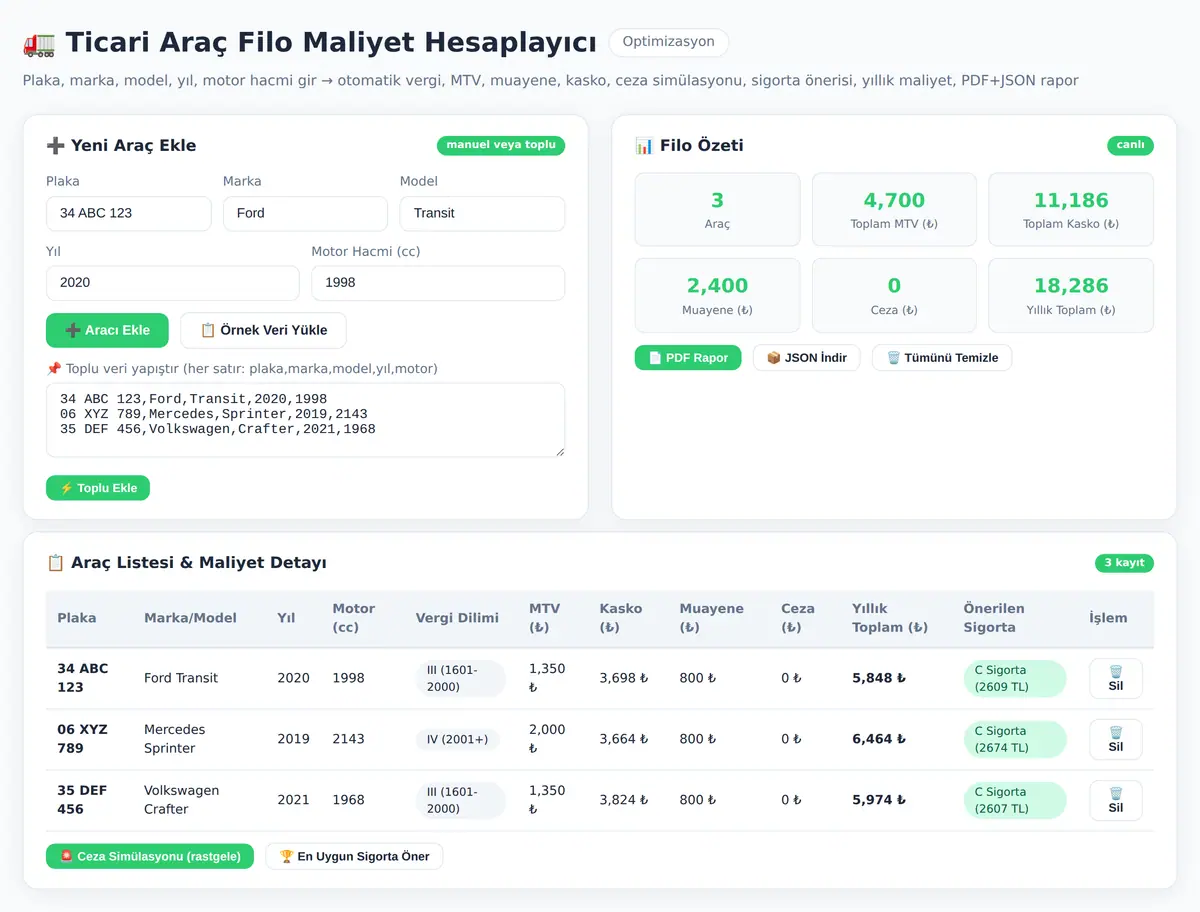
Task: Click the Toplu Ekle button
Action: [x=98, y=488]
